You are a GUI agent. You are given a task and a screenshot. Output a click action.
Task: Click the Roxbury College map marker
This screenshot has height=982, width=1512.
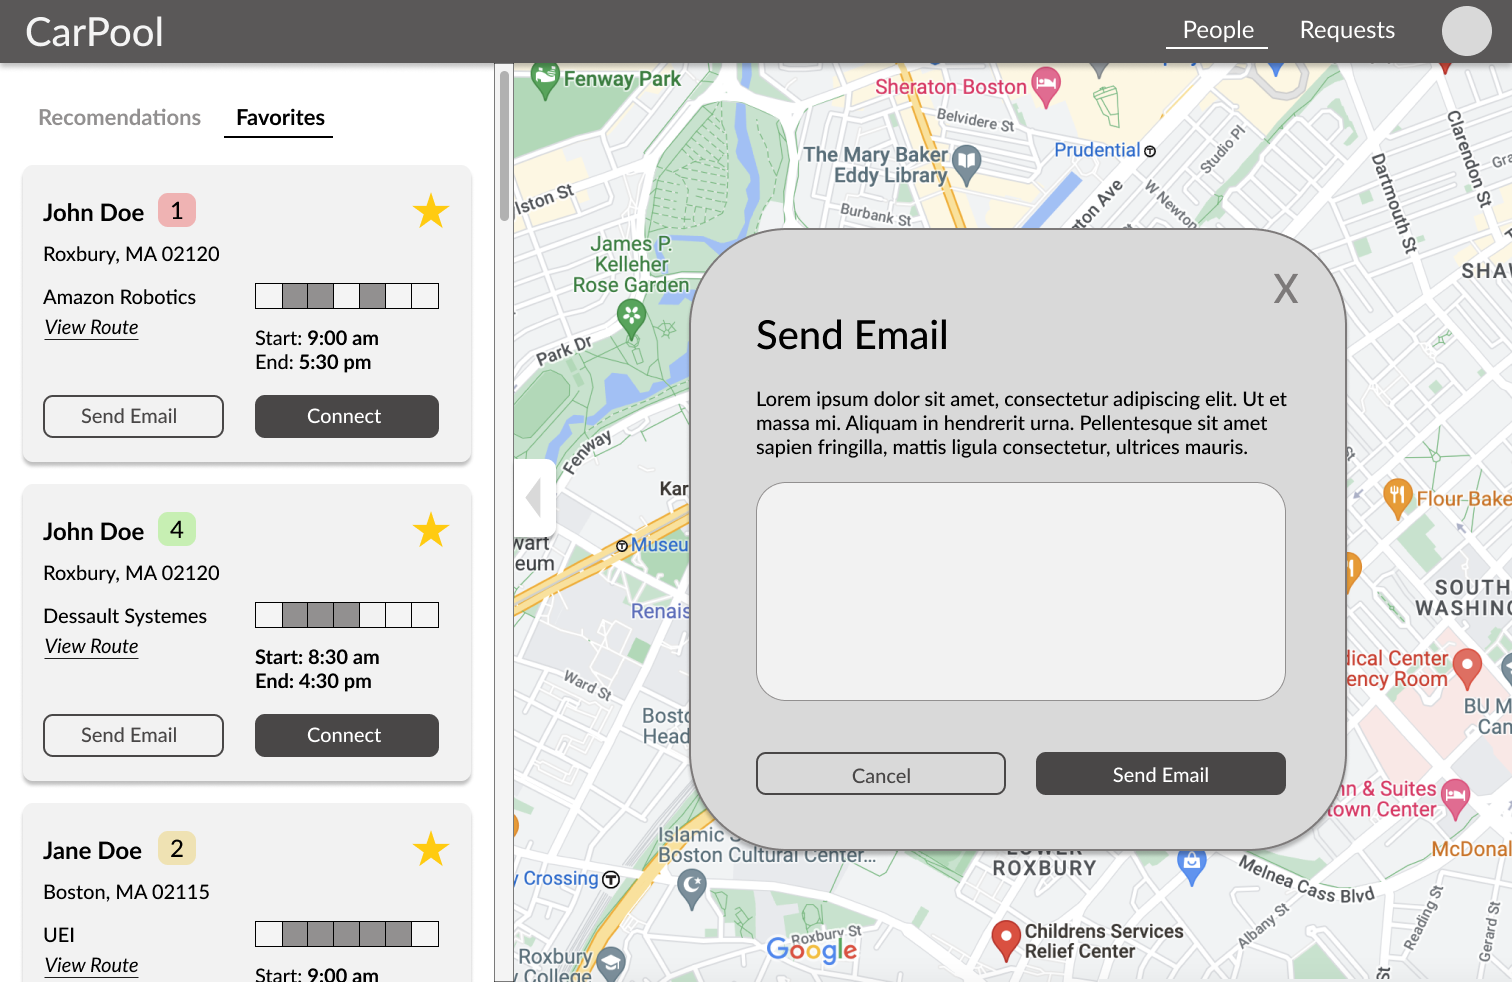[611, 964]
